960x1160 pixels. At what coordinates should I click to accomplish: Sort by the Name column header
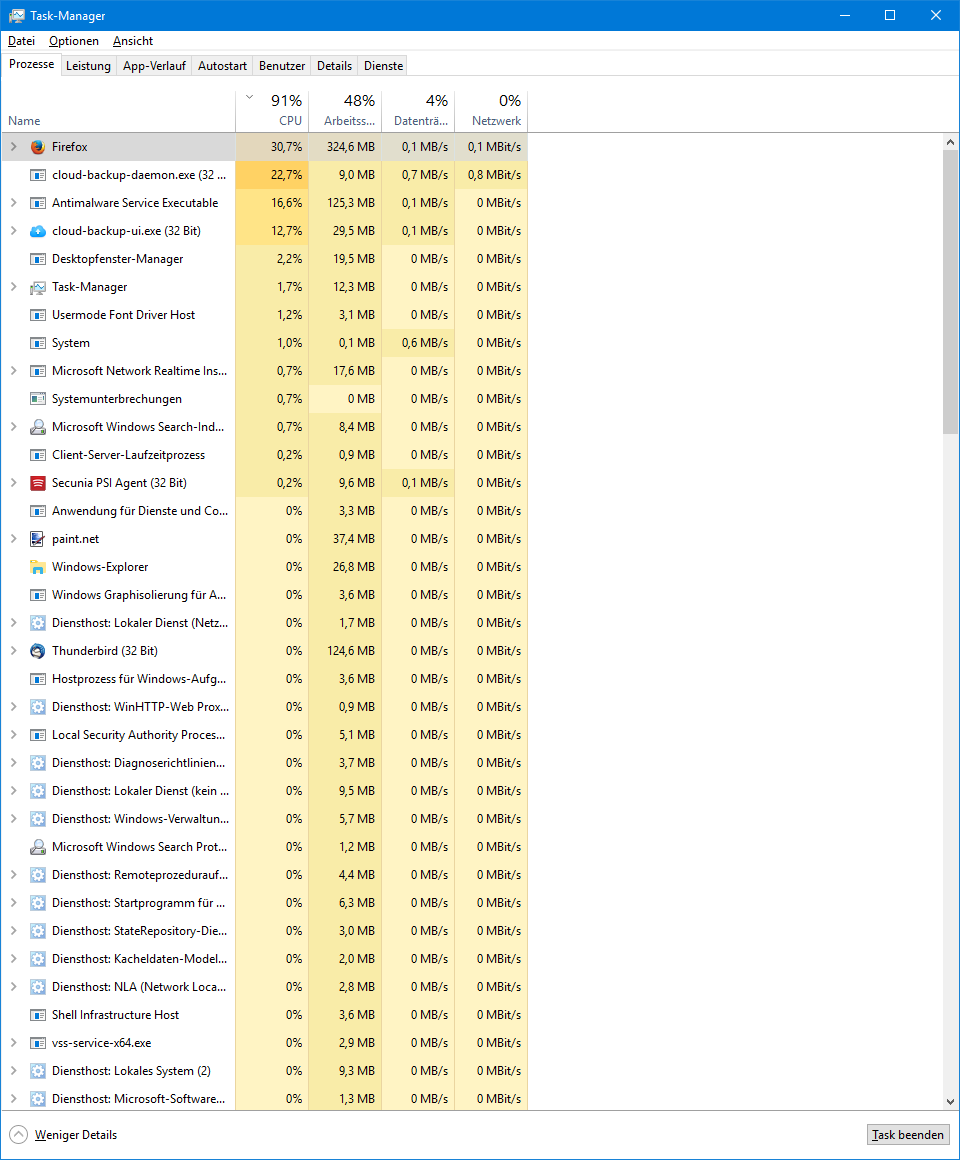click(x=118, y=110)
